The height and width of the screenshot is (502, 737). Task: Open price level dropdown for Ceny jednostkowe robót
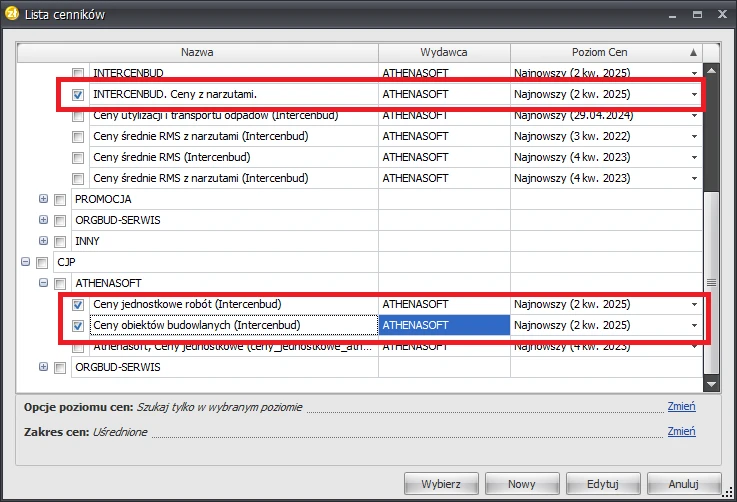(694, 305)
